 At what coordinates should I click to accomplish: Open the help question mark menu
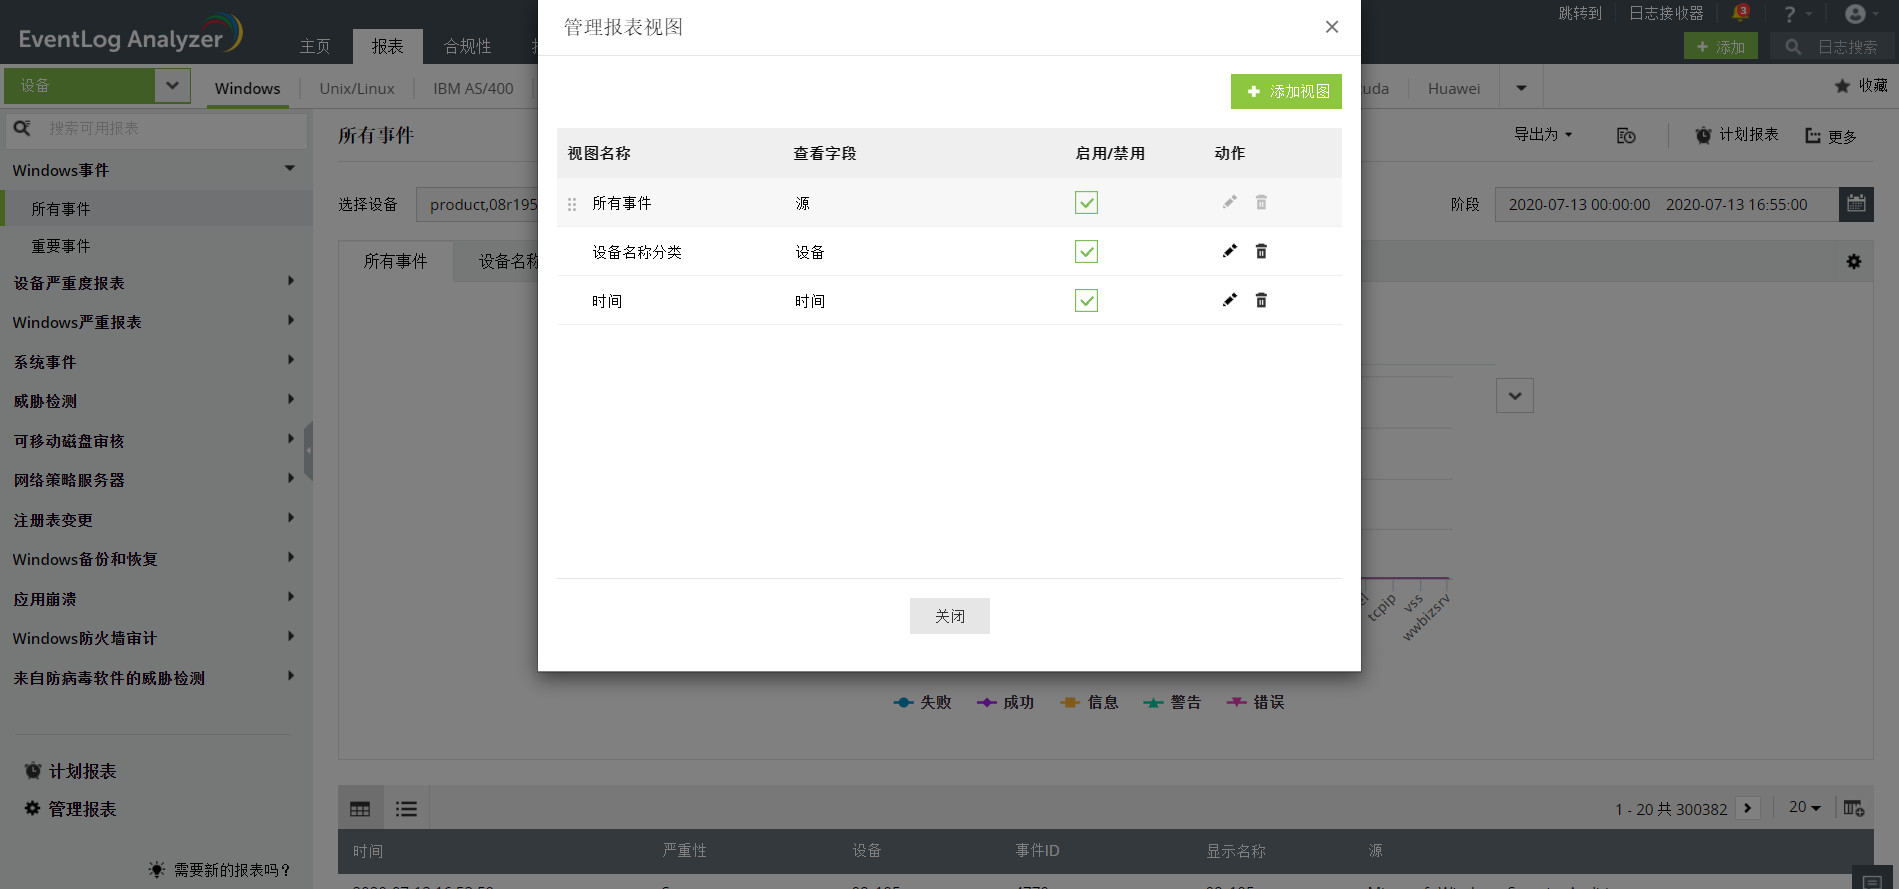[1796, 14]
